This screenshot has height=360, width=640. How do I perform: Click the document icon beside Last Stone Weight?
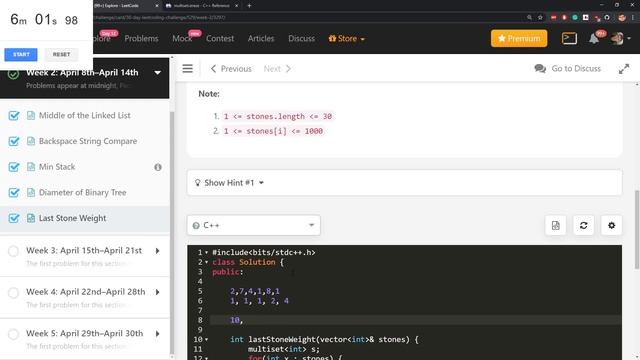31,218
